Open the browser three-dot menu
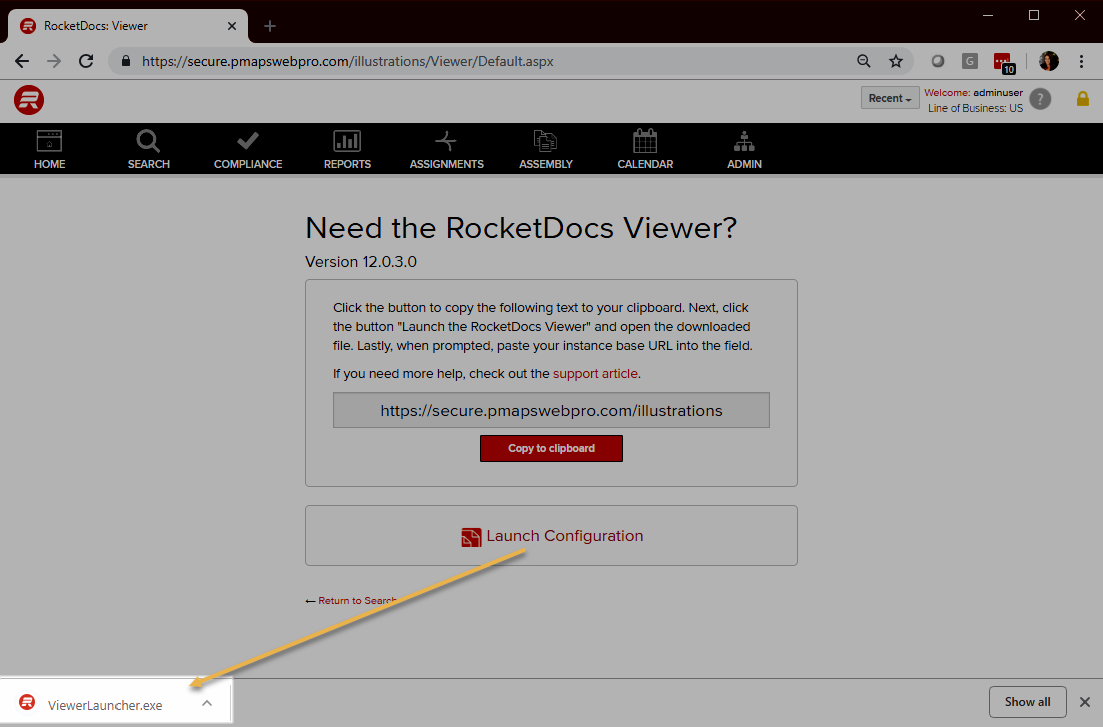The height and width of the screenshot is (727, 1103). tap(1081, 61)
